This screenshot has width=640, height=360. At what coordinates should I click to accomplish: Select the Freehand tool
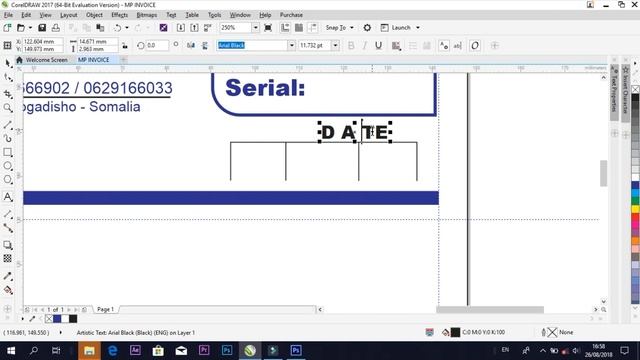click(x=8, y=124)
